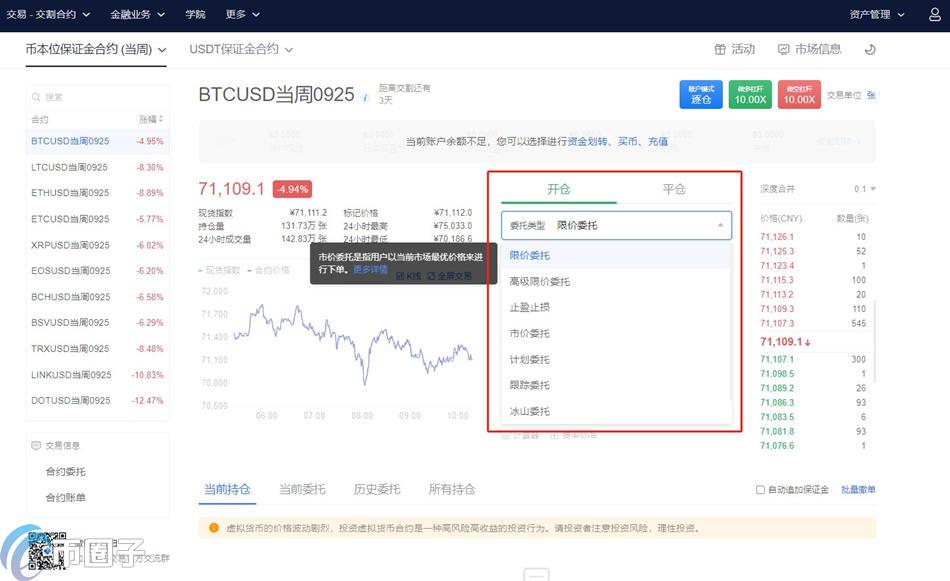Select LTCUSD当周0925 contract row
The image size is (950, 581).
point(98,167)
